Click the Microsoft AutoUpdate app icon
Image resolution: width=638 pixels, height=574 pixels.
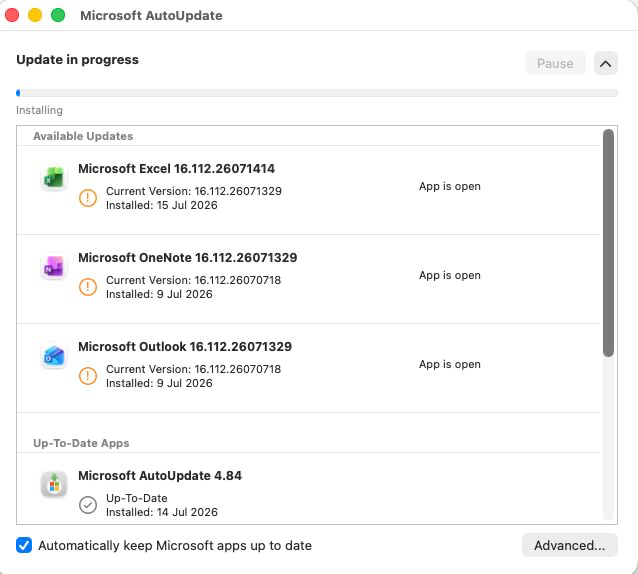pyautogui.click(x=54, y=485)
